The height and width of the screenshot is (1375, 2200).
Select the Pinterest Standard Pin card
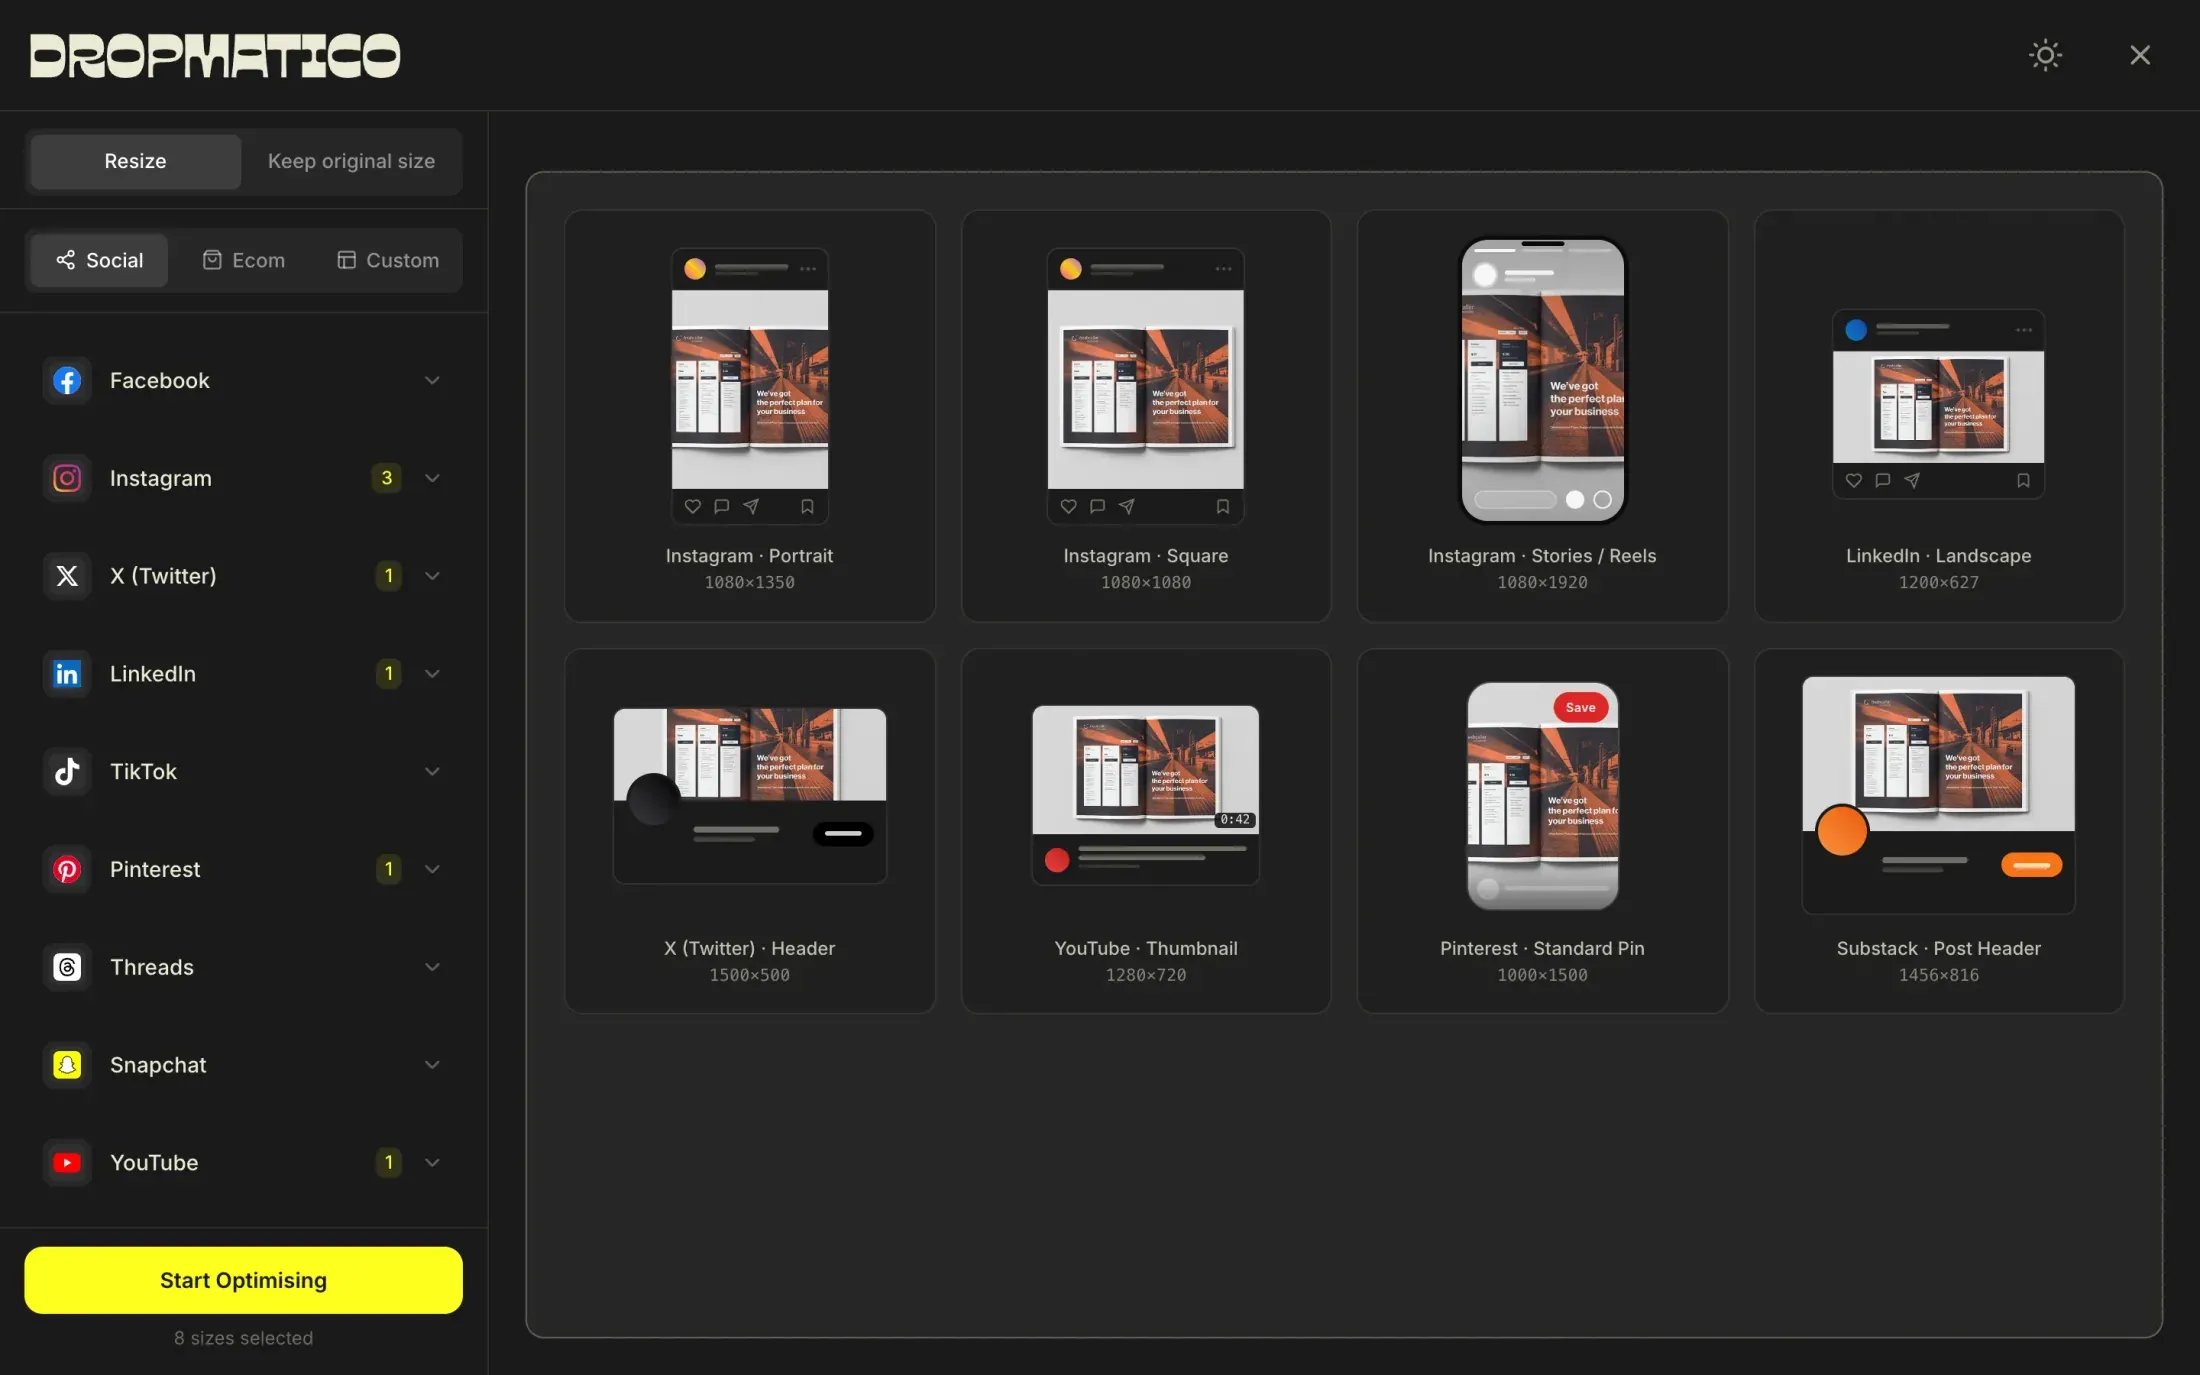(x=1542, y=831)
